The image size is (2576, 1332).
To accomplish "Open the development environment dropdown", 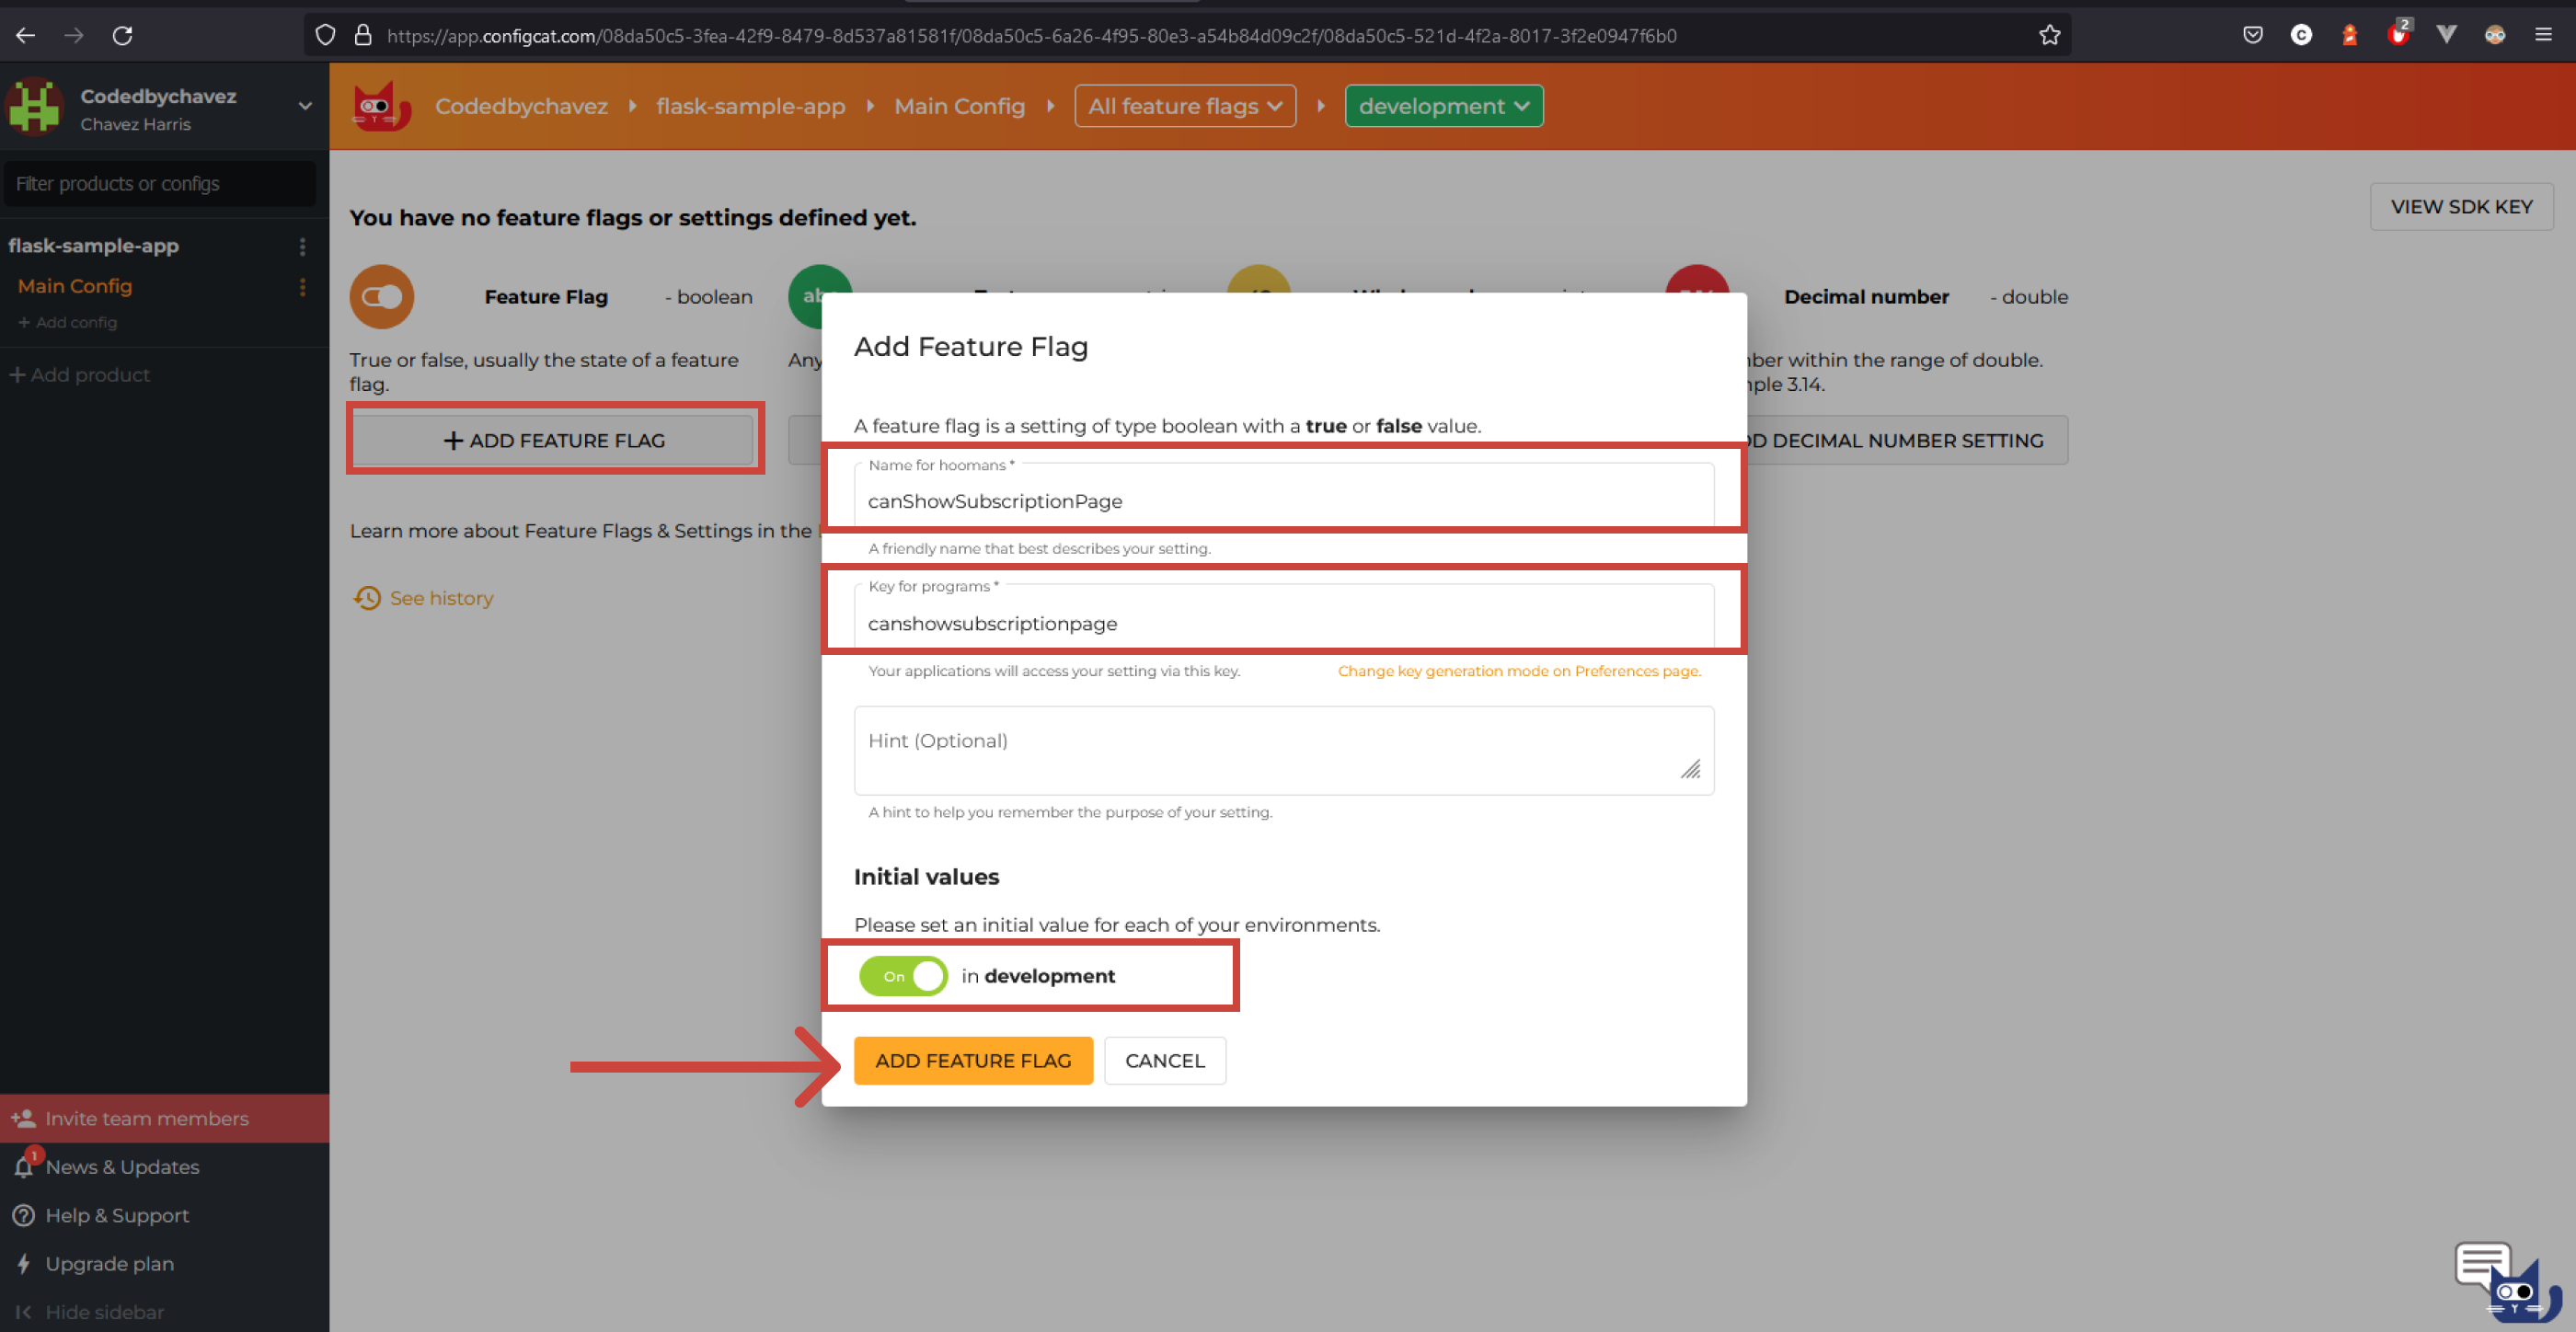I will point(1442,106).
